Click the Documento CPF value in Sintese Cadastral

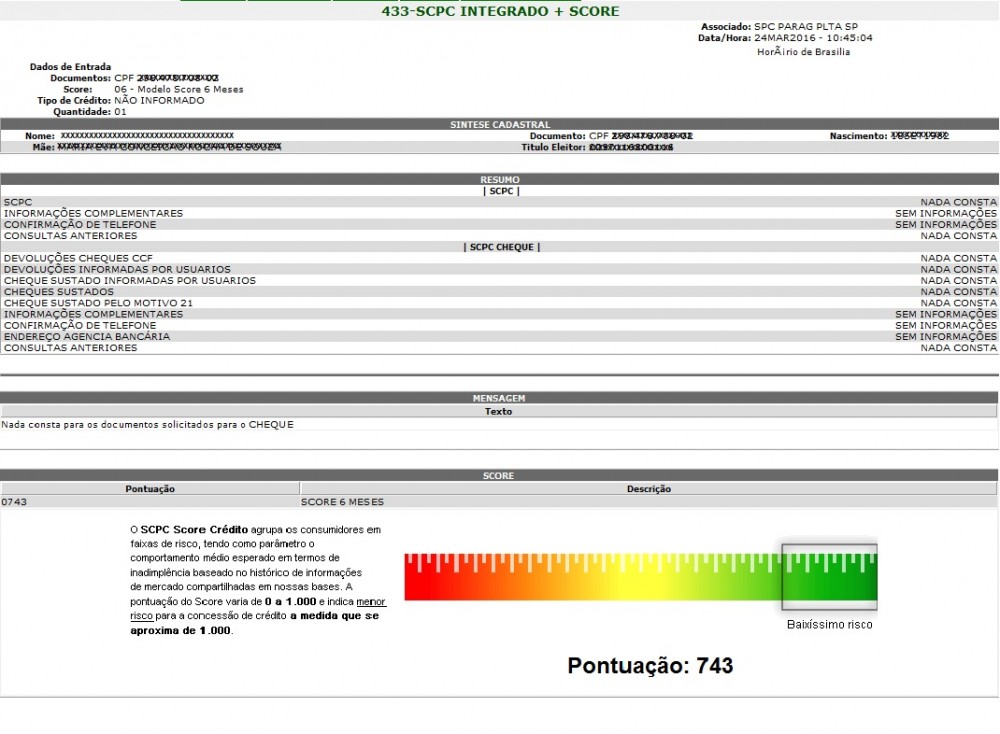641,136
